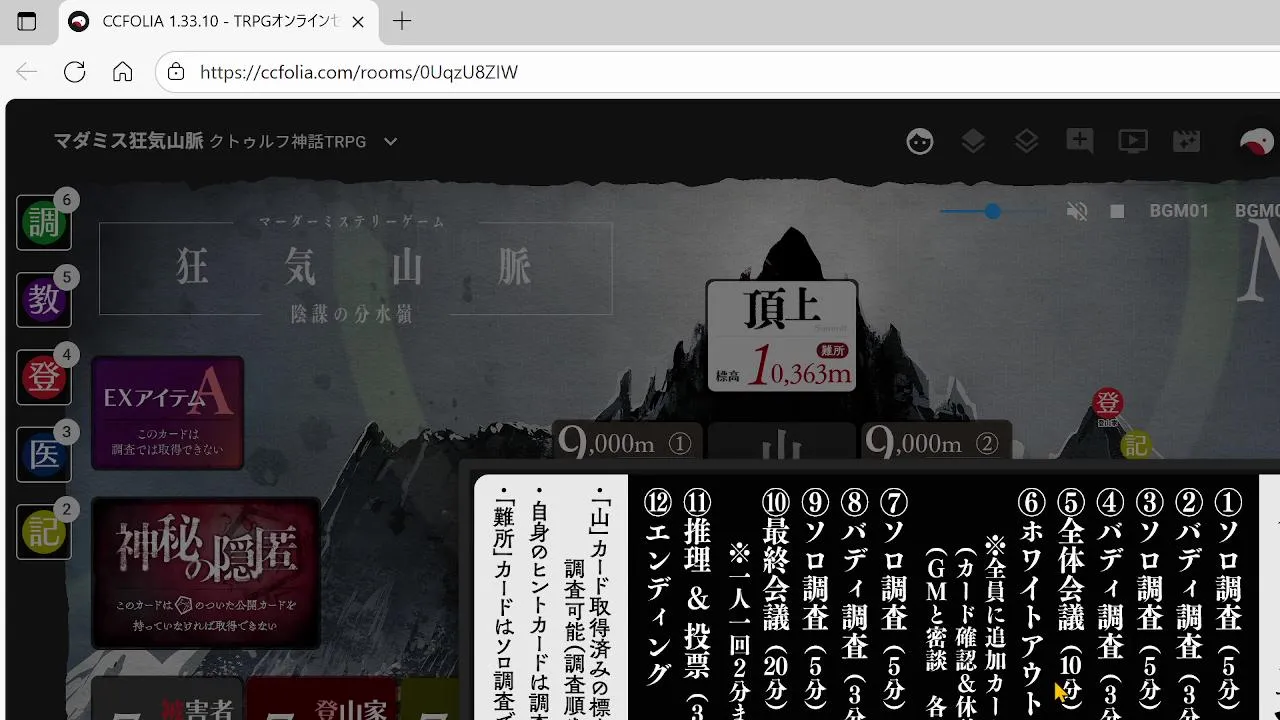The image size is (1280, 720).
Task: Play the BGM01 track button
Action: coord(1179,211)
